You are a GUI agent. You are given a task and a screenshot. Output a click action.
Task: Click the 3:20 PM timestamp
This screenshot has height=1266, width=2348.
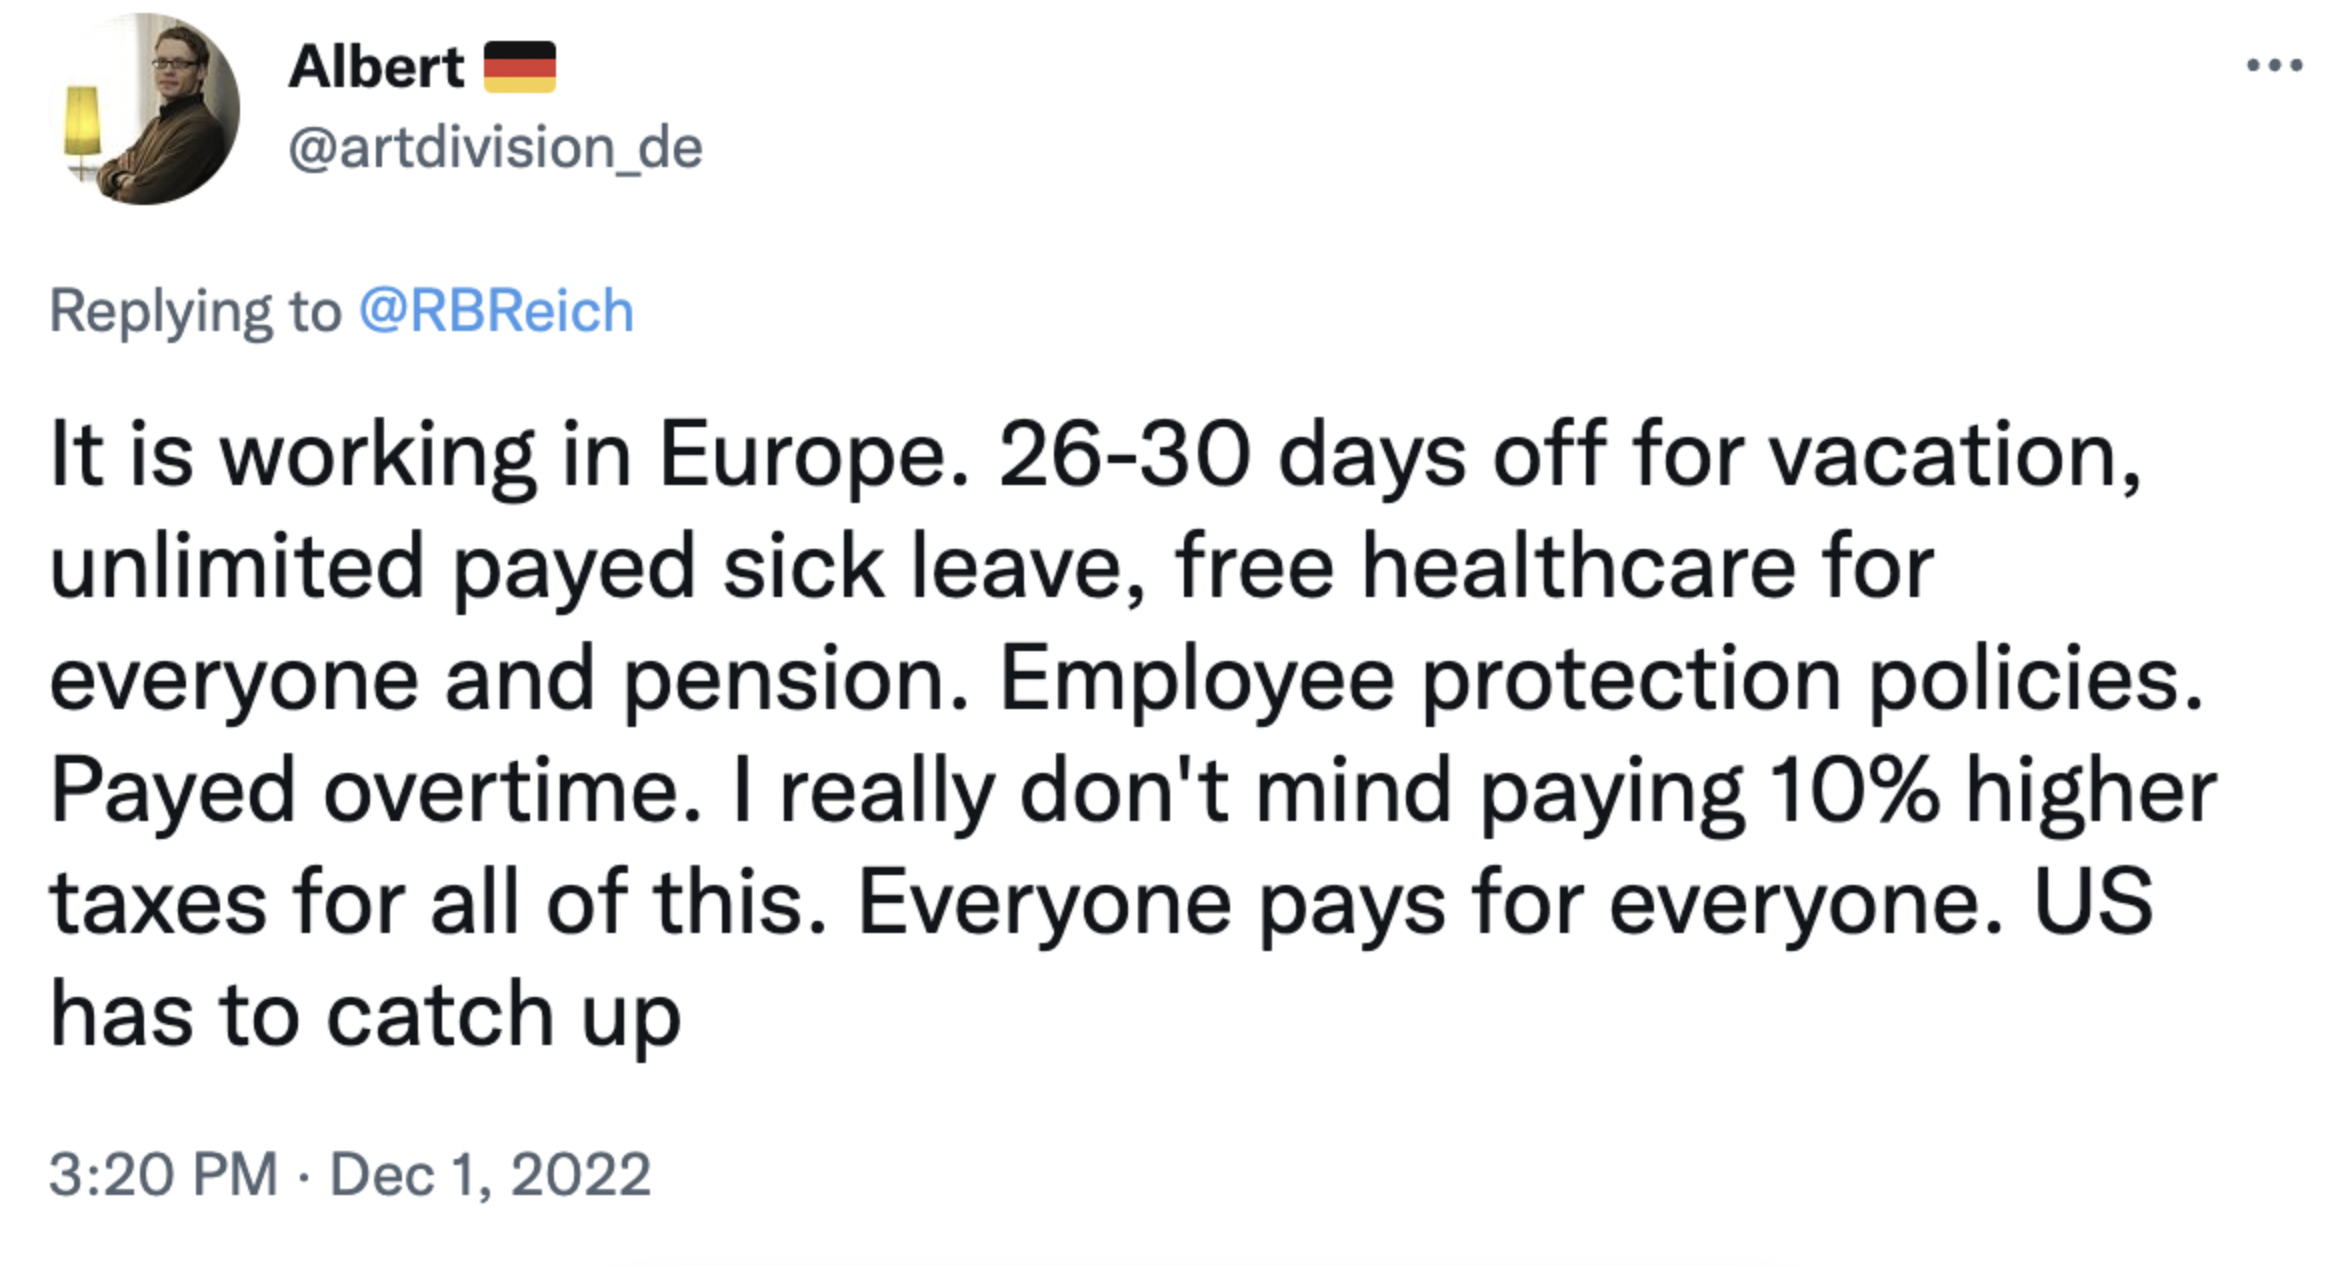[x=163, y=1173]
